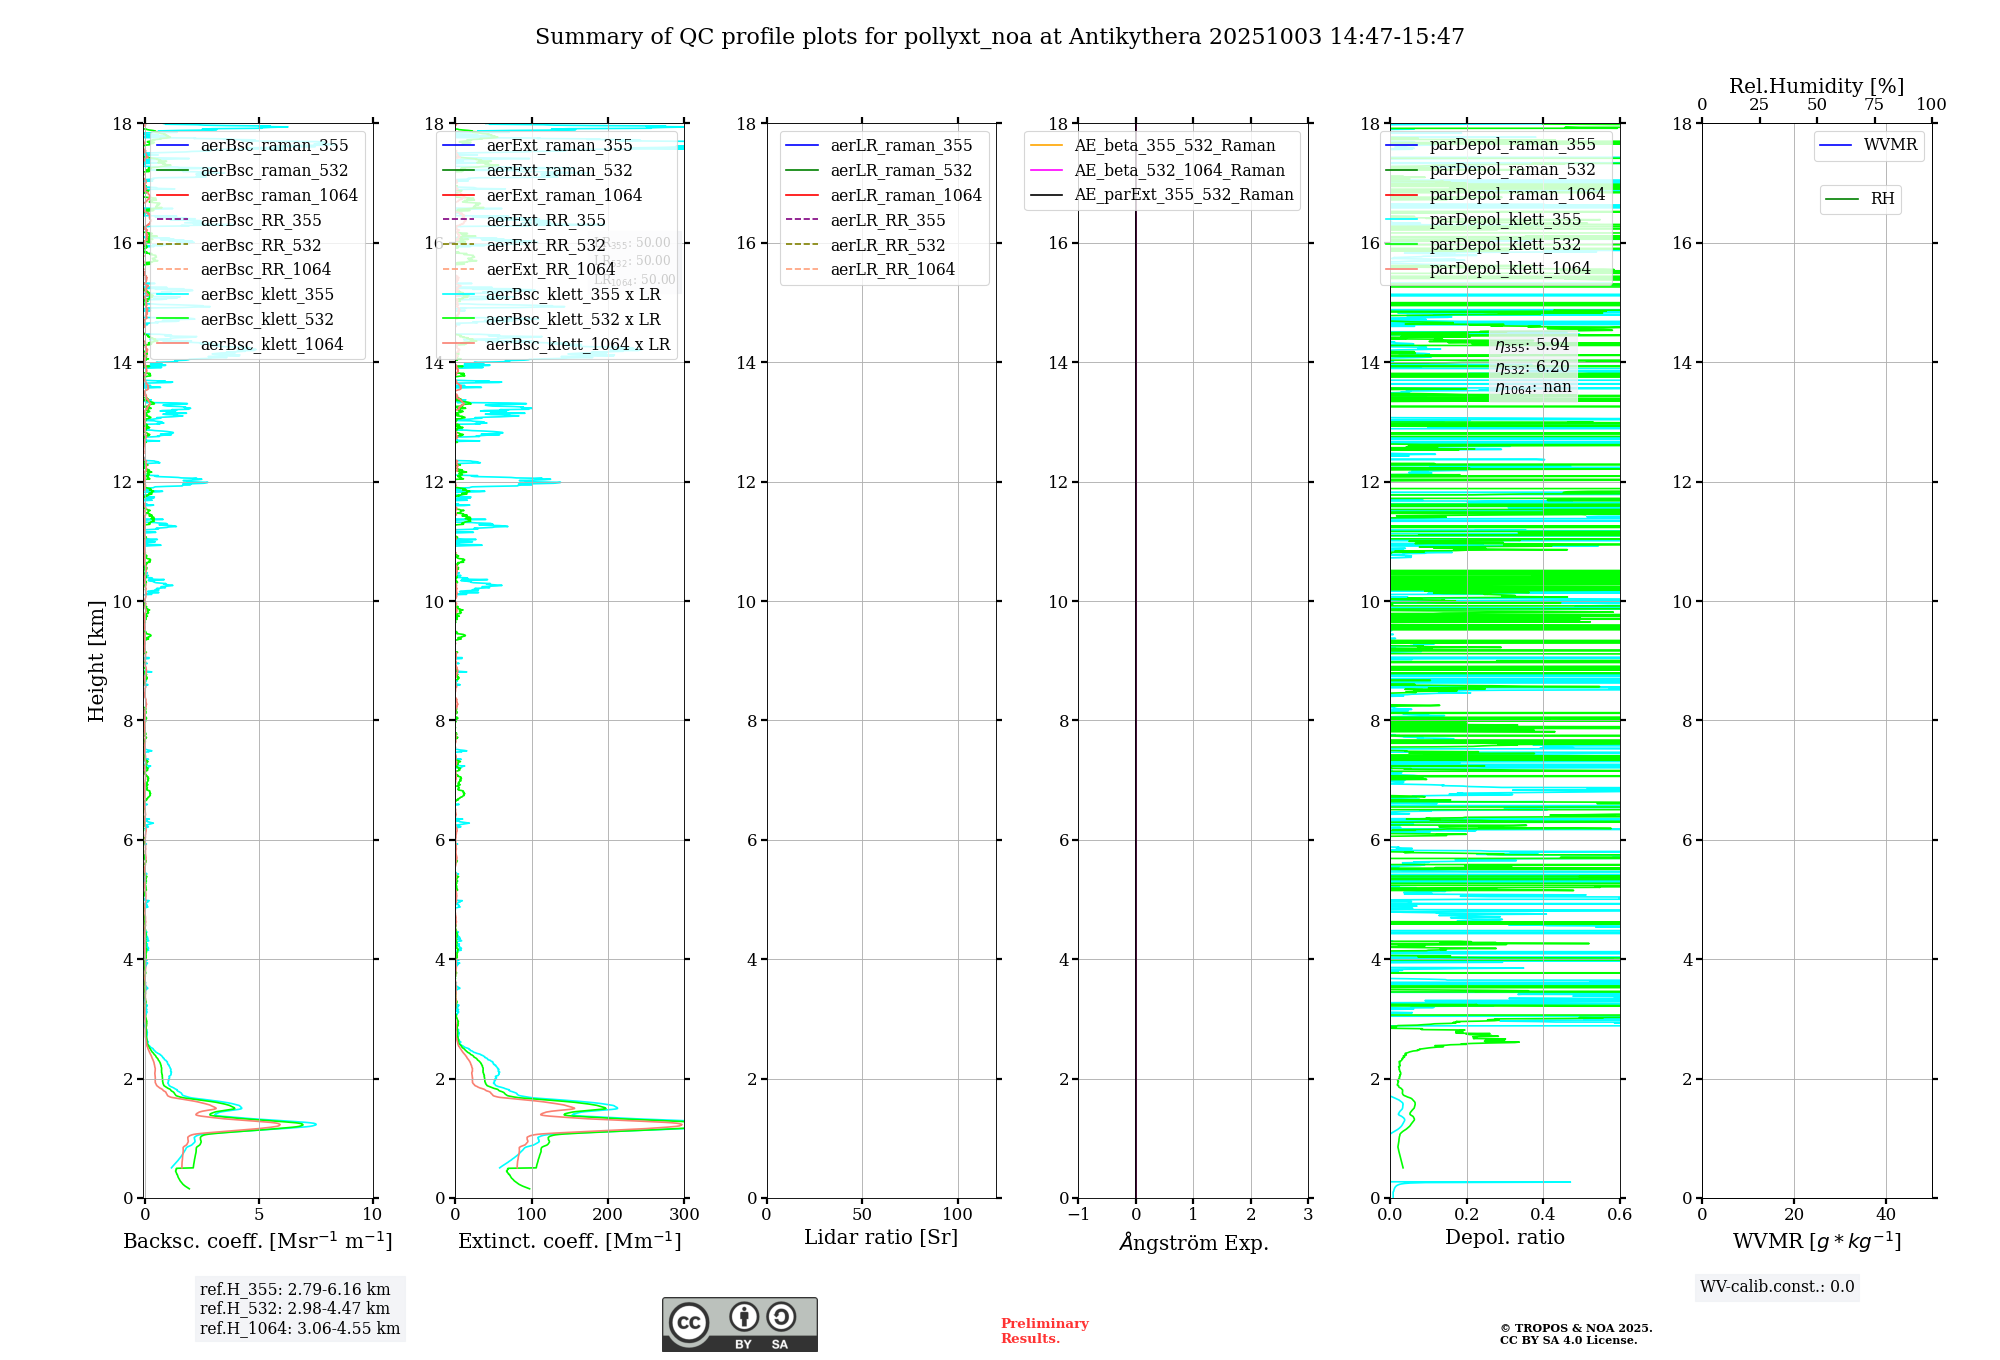The width and height of the screenshot is (2000, 1360).
Task: Select AE_beta_355_532_Raman legend label
Action: pyautogui.click(x=1174, y=146)
